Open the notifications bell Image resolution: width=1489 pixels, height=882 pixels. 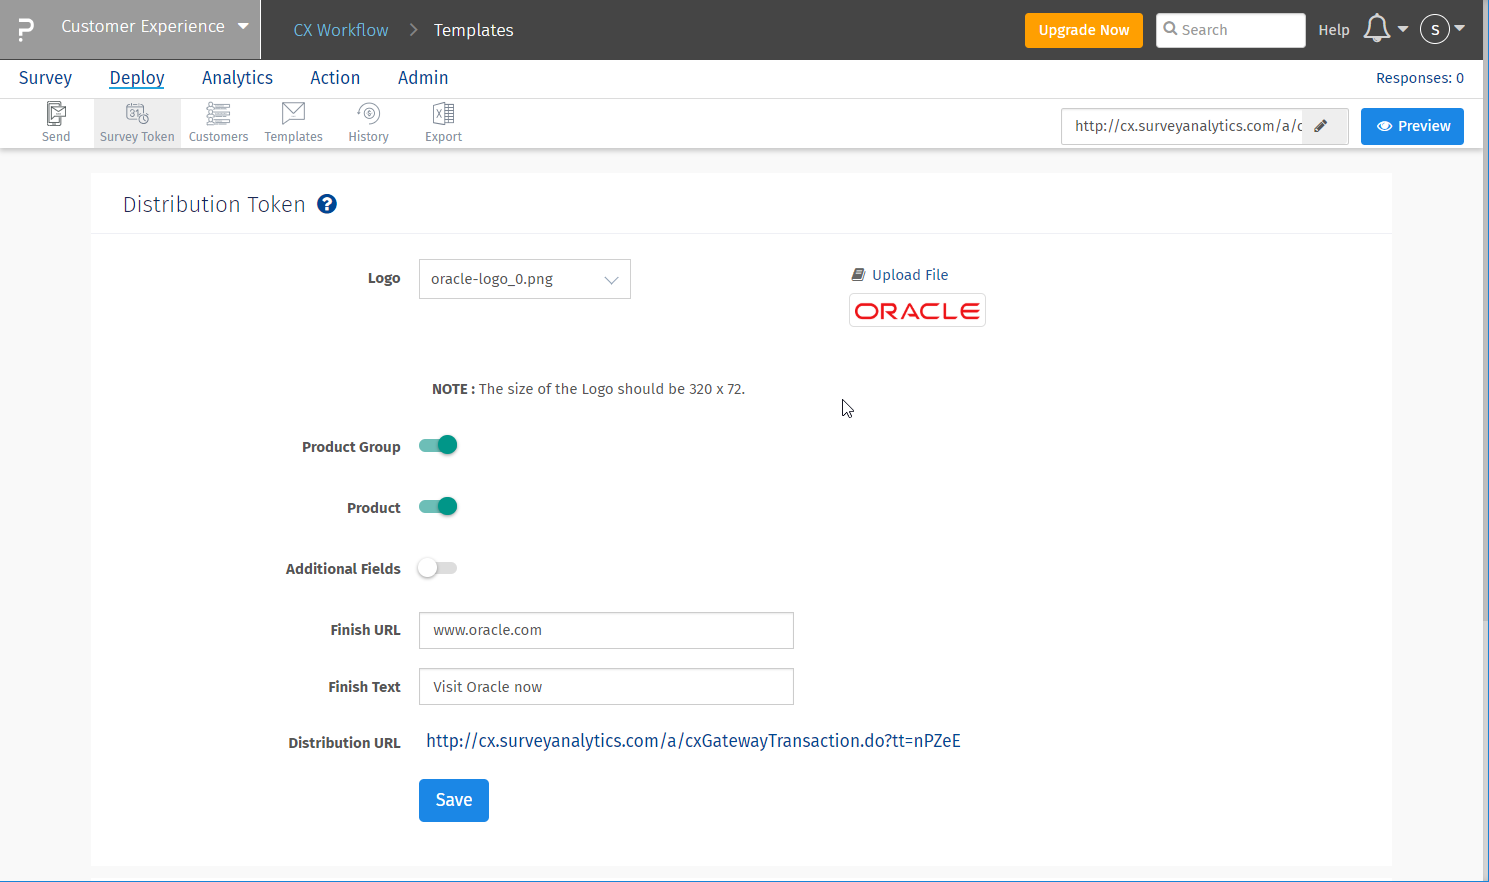point(1377,29)
